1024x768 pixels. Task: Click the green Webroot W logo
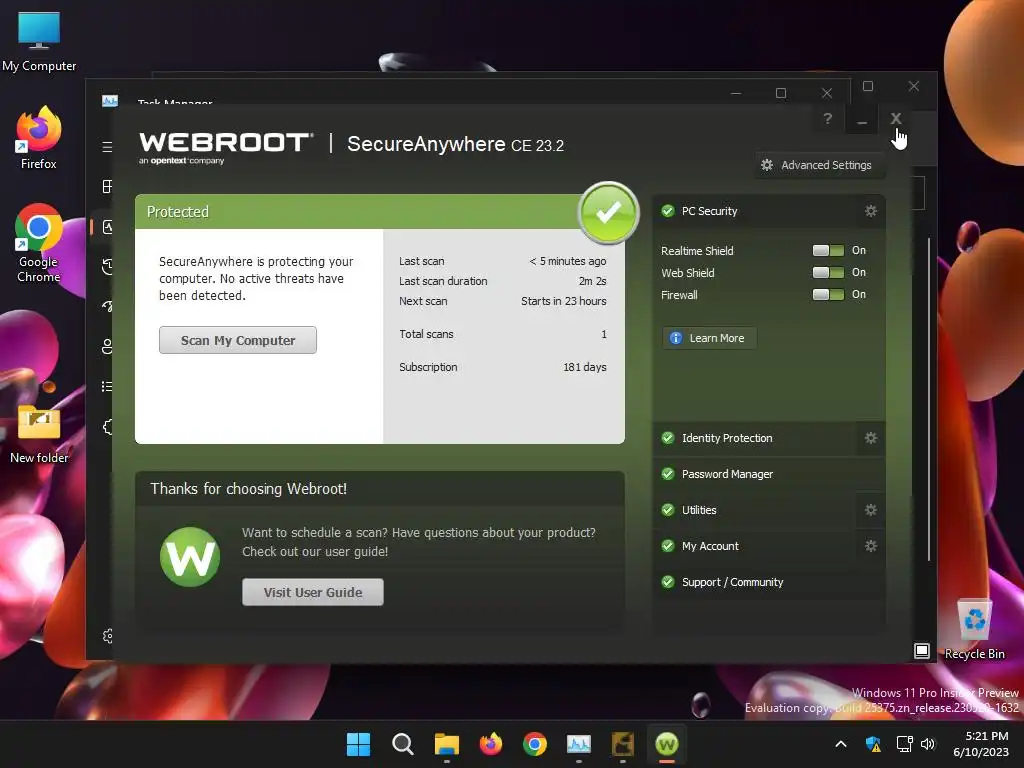190,557
